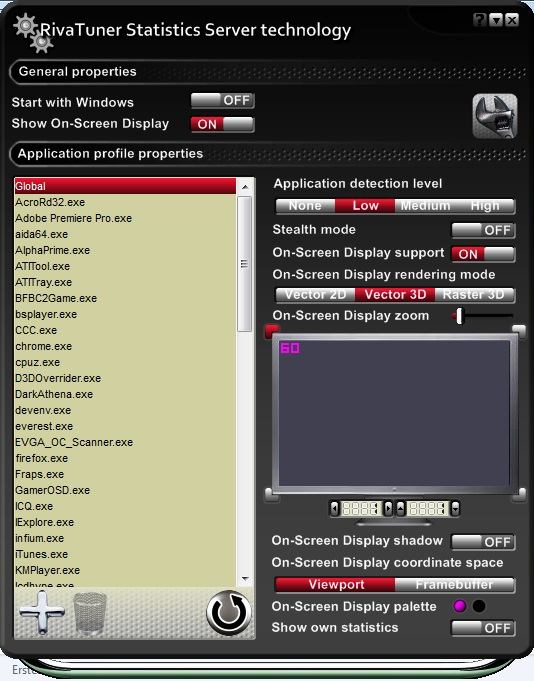Set application detection level to Low
The height and width of the screenshot is (681, 534).
365,205
